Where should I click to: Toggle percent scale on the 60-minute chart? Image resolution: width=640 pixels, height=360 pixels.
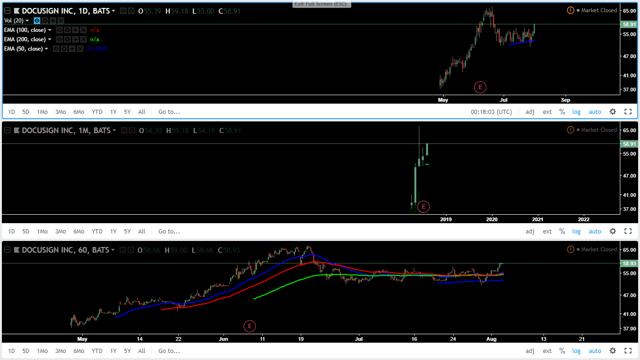tap(562, 351)
